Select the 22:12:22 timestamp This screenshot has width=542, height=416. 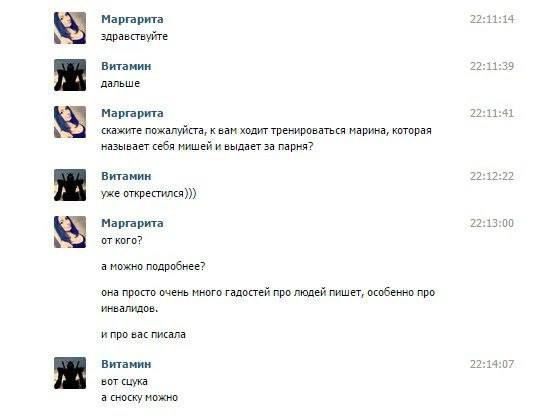coord(492,176)
